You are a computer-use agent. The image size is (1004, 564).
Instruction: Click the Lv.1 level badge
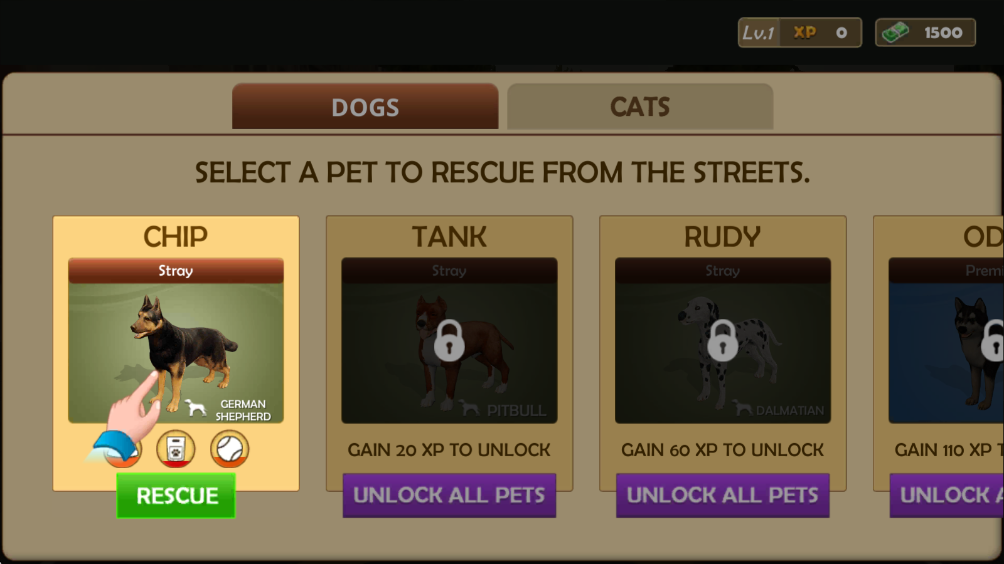pos(759,33)
